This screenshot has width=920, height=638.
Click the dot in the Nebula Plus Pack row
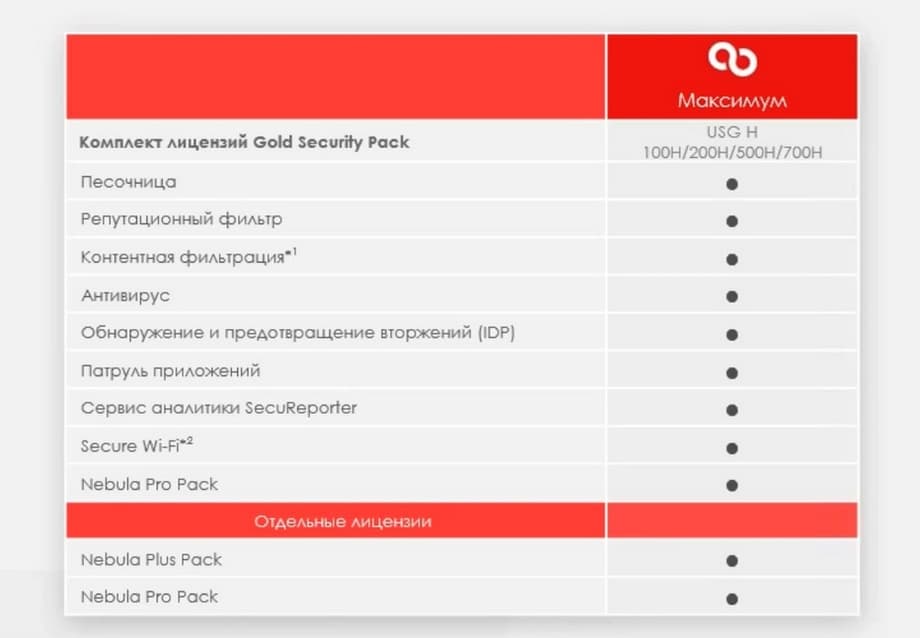click(x=732, y=561)
